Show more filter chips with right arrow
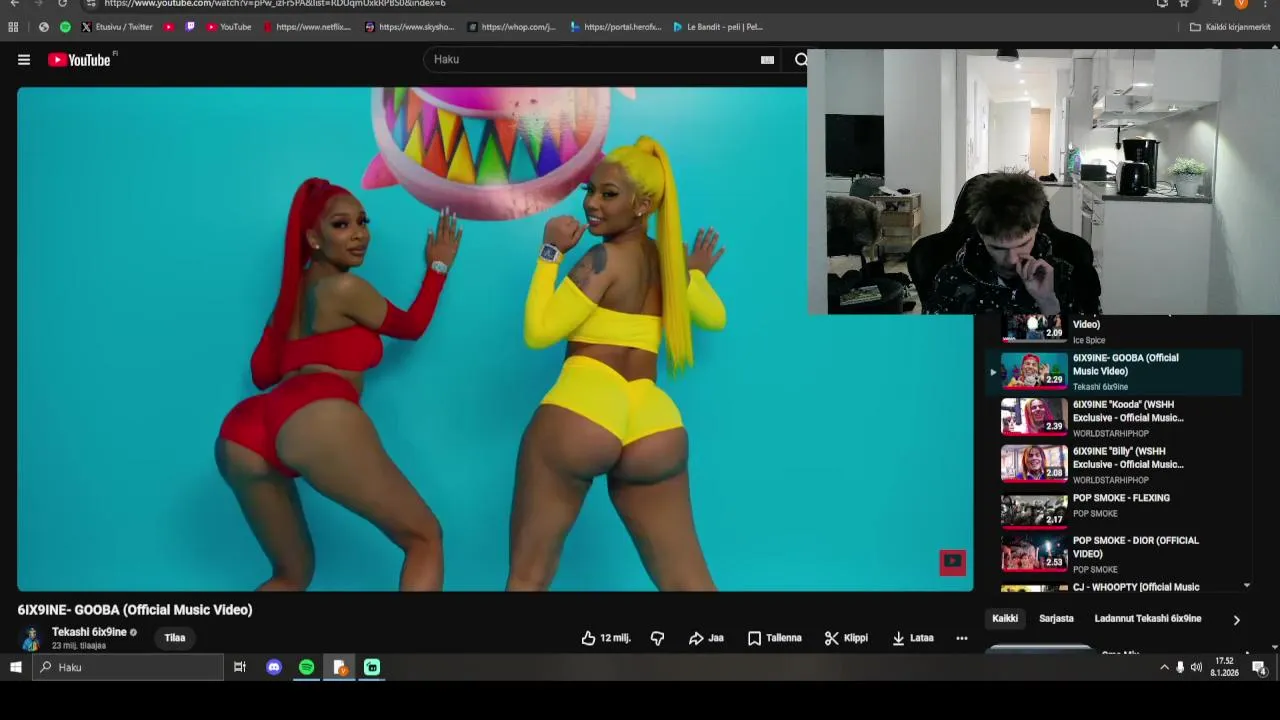The image size is (1280, 720). pos(1236,620)
